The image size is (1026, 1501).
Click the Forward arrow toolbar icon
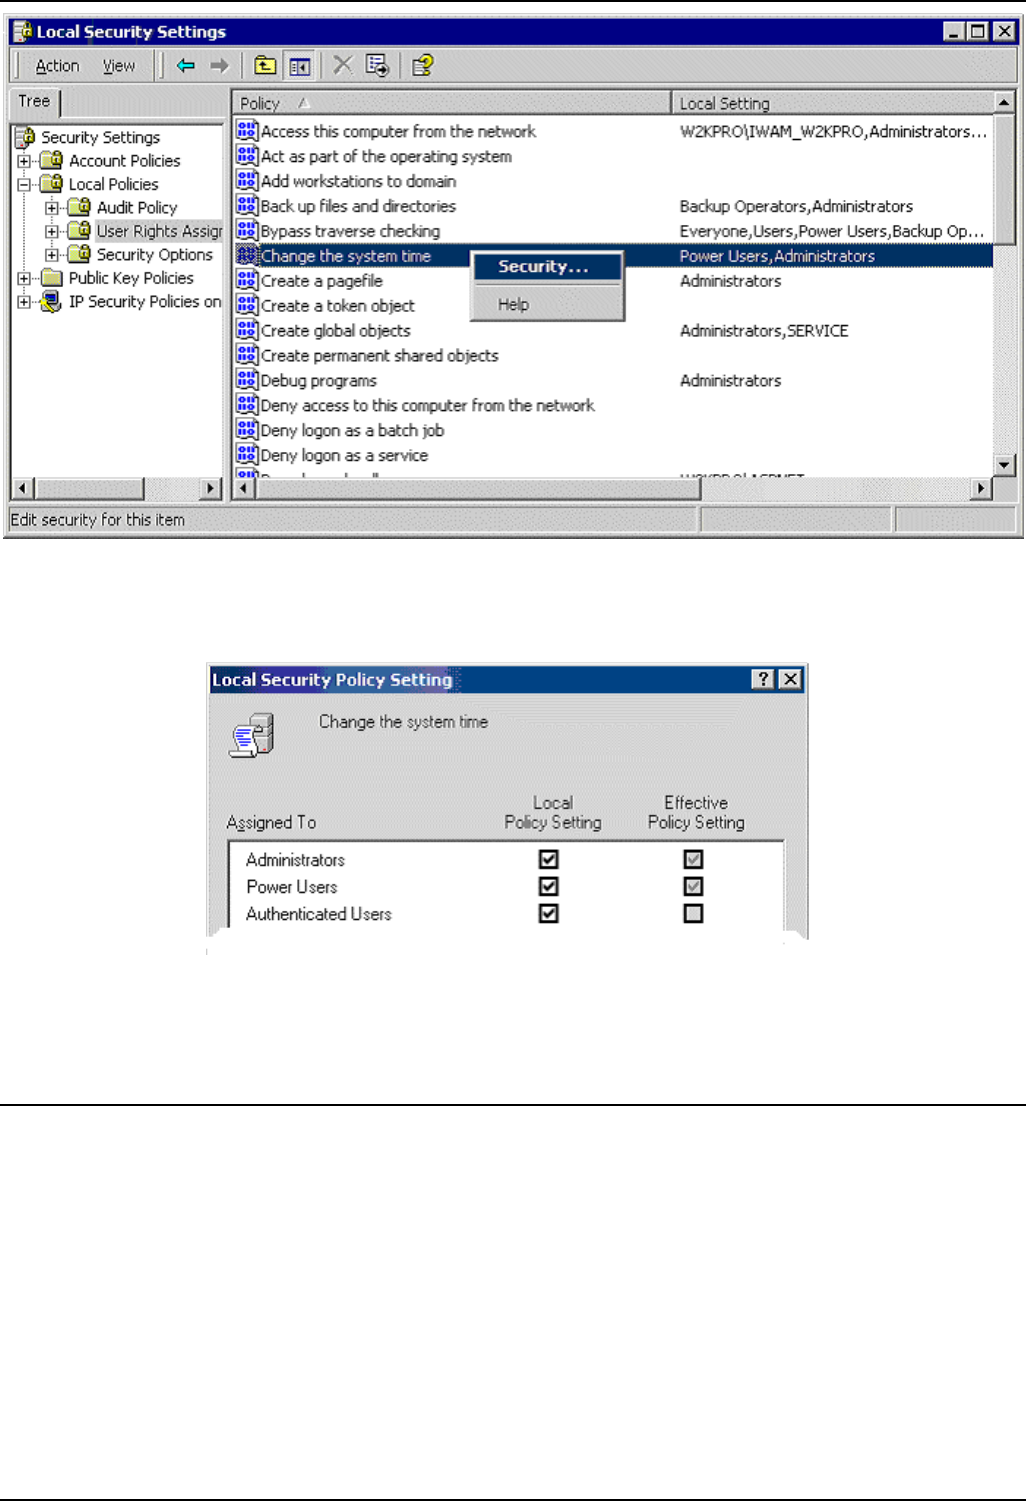[x=219, y=66]
